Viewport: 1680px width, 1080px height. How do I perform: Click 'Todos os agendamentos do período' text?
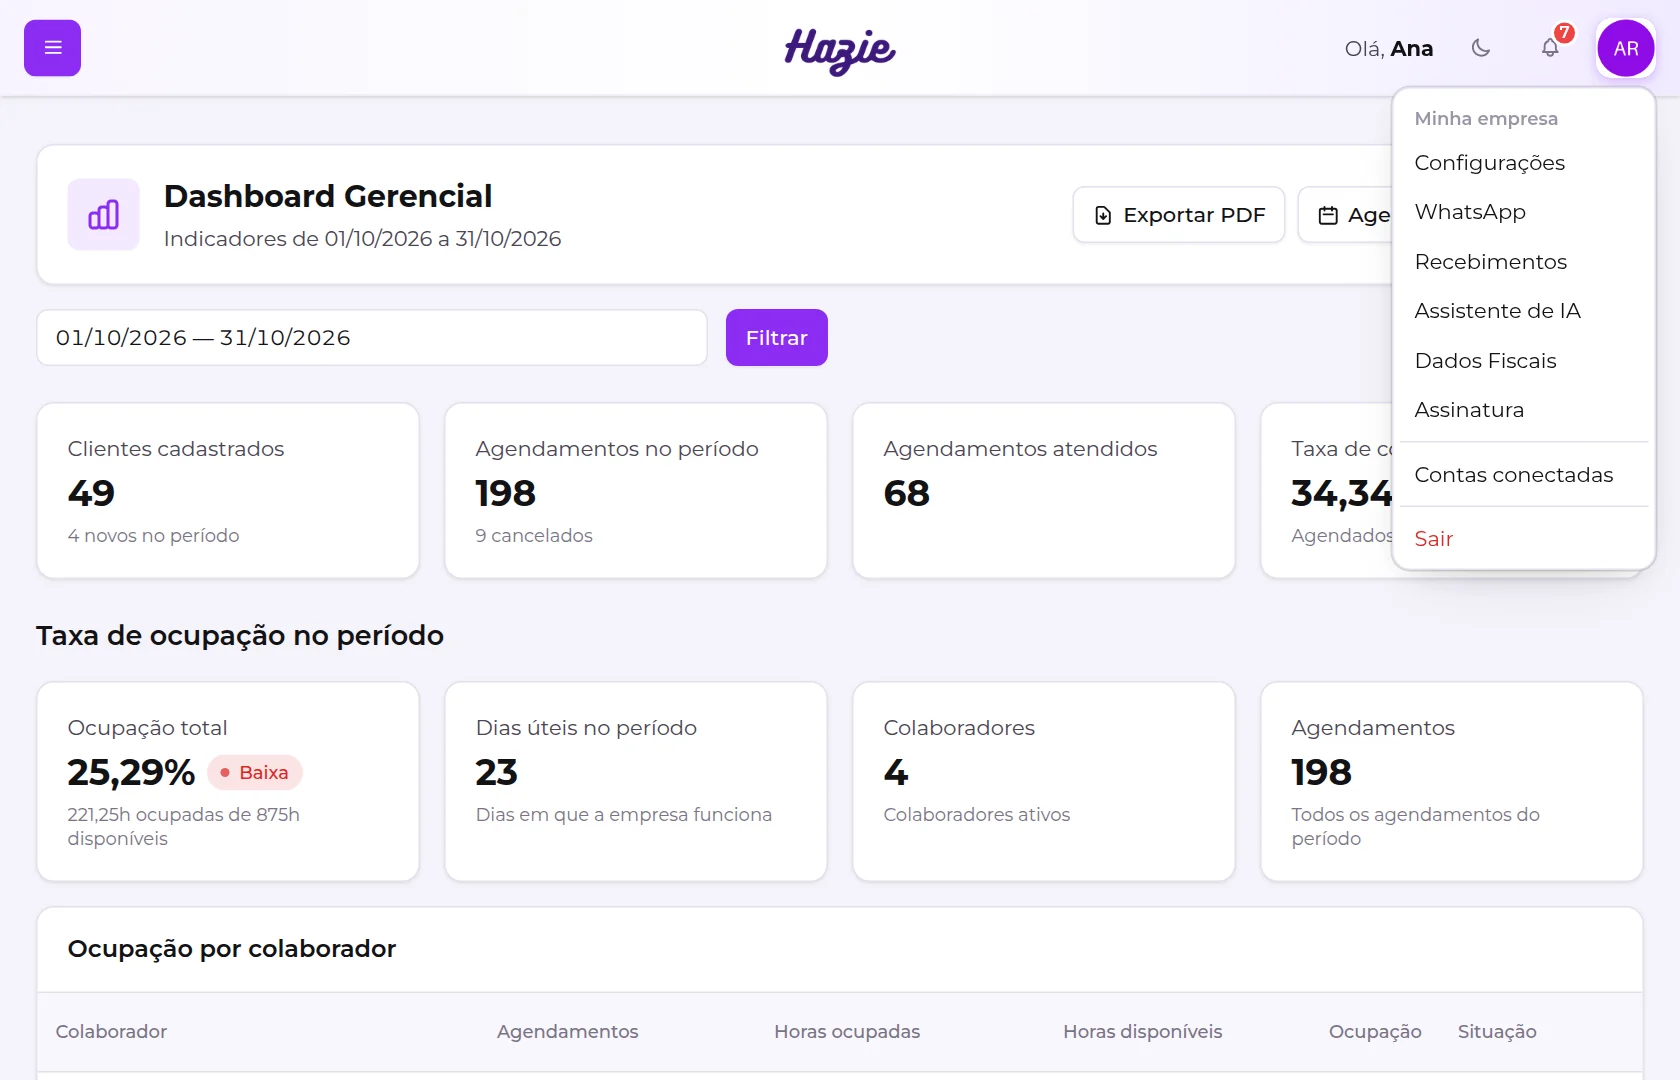(1415, 827)
